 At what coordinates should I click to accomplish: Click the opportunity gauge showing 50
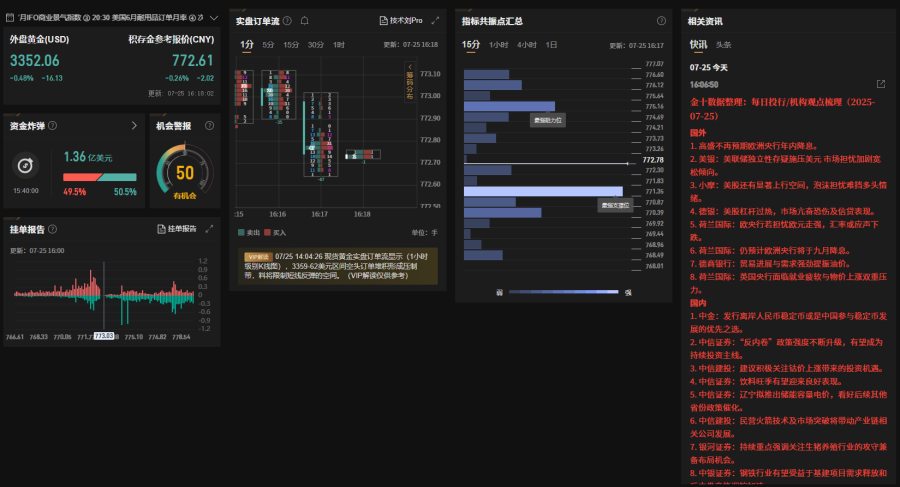185,172
